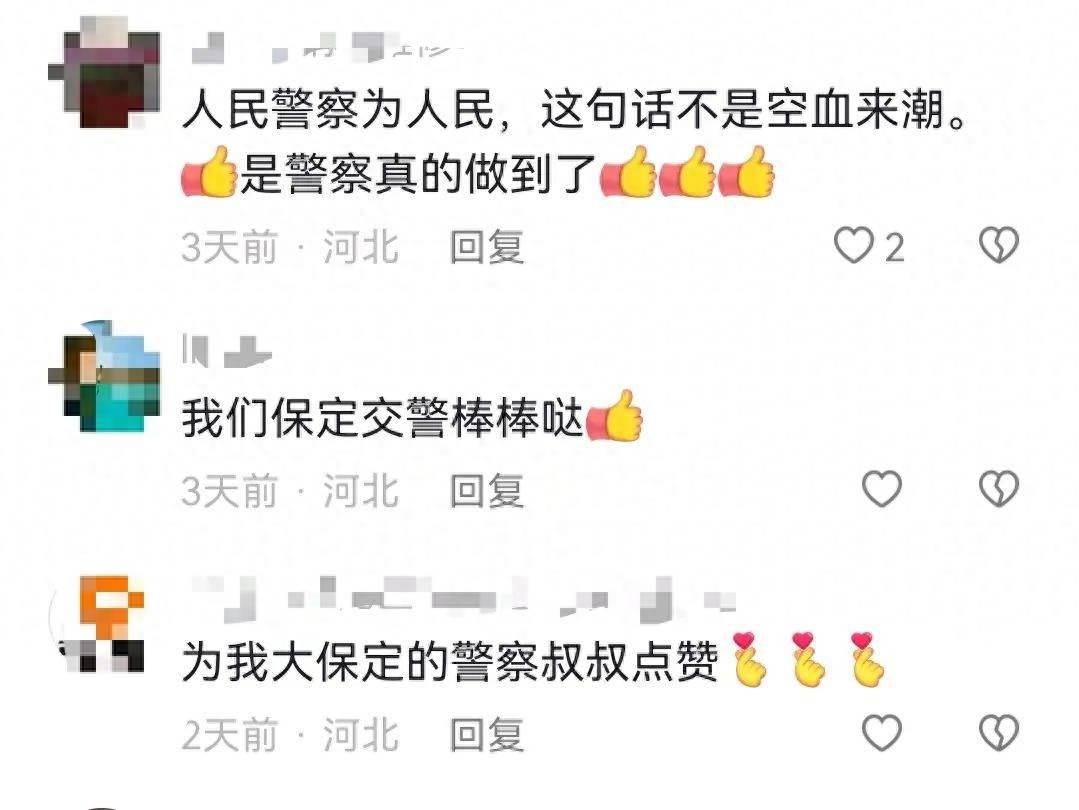The image size is (1079, 810).
Task: Like the 保定交警棒棒哒 comment
Action: pos(882,489)
